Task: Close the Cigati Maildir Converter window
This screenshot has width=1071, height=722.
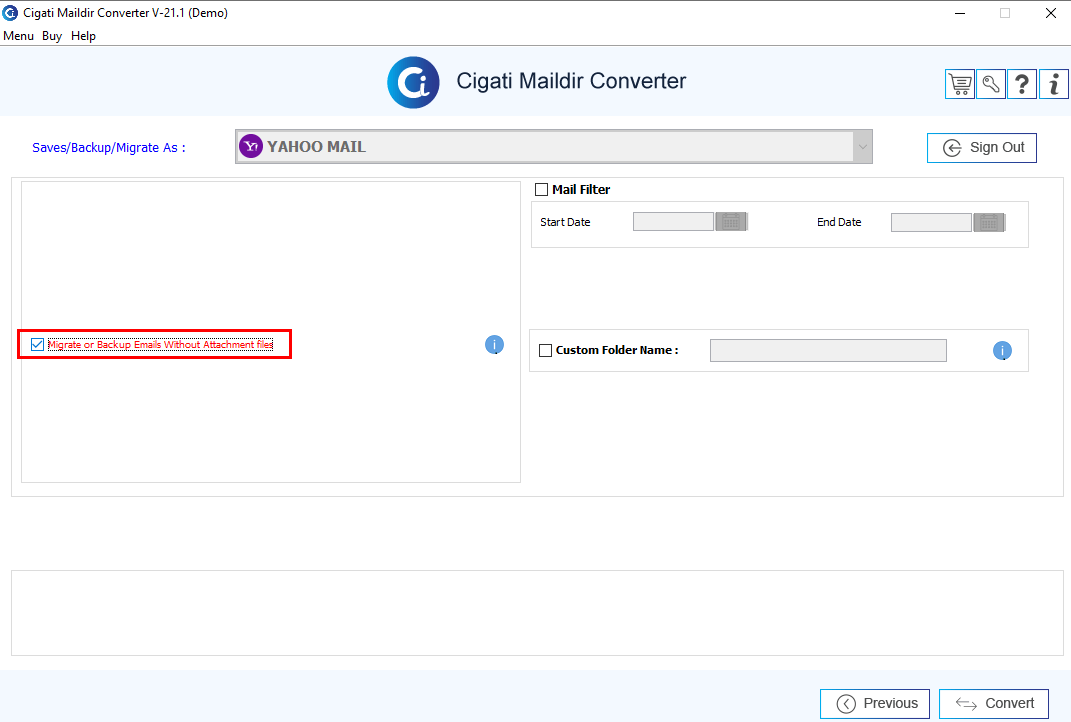Action: [x=1051, y=13]
